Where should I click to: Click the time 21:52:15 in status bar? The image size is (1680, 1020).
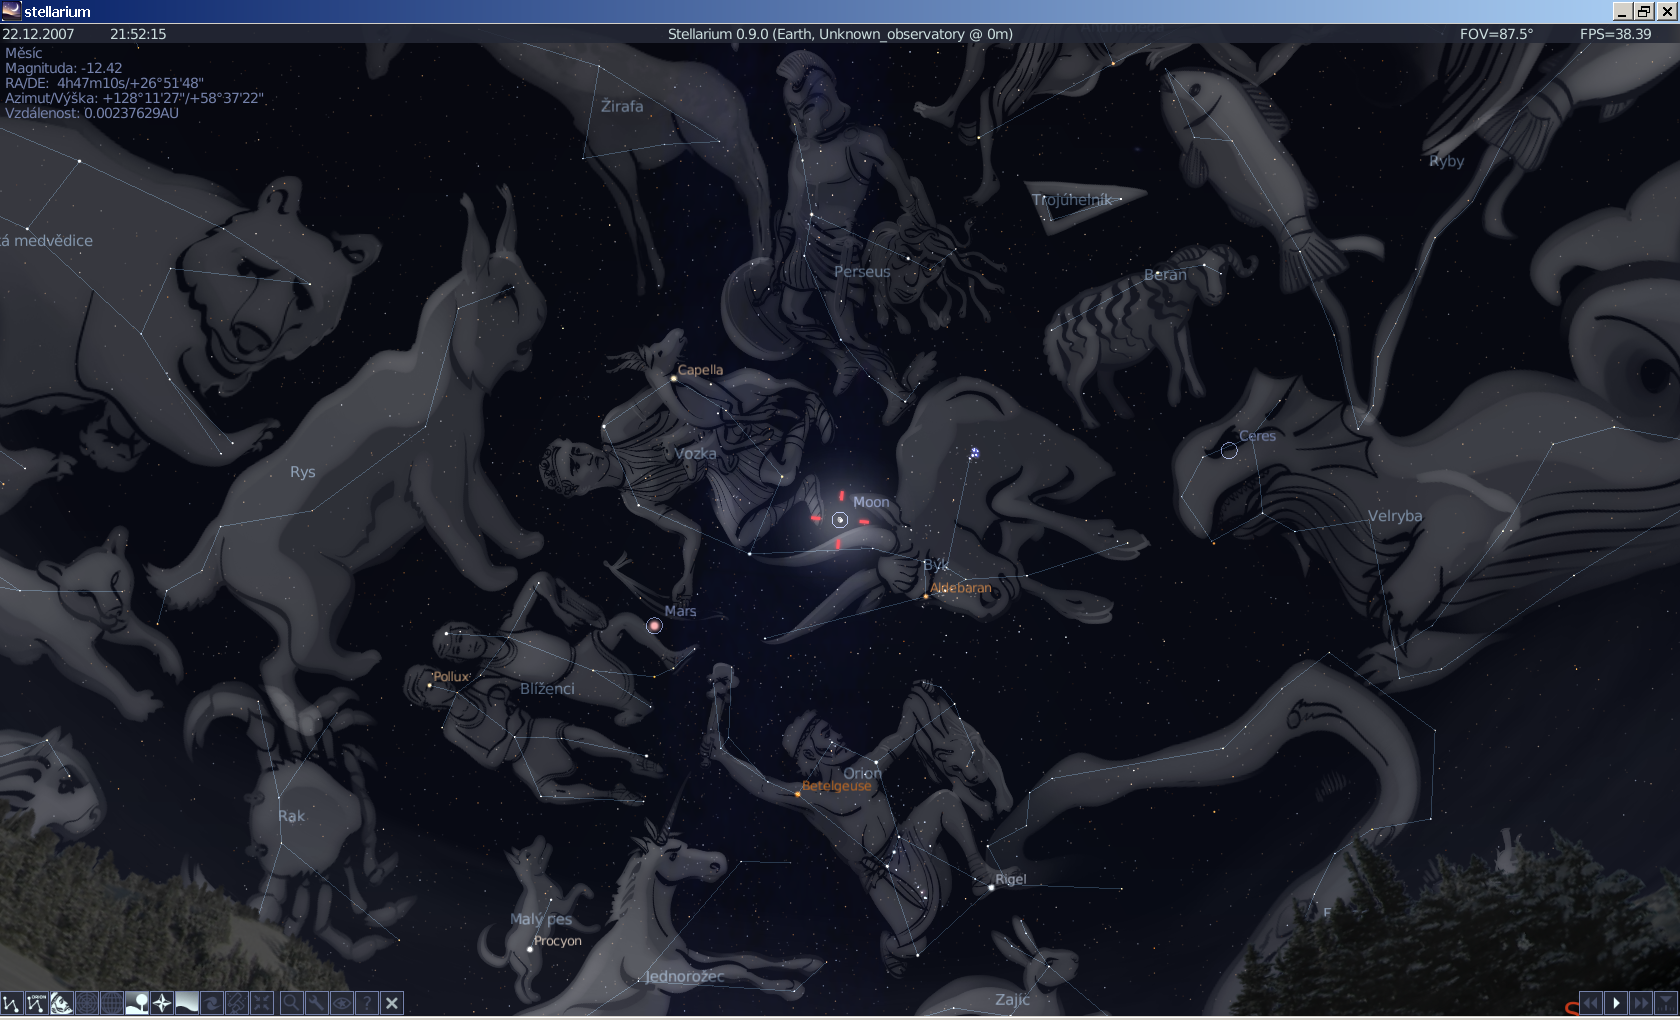point(138,34)
